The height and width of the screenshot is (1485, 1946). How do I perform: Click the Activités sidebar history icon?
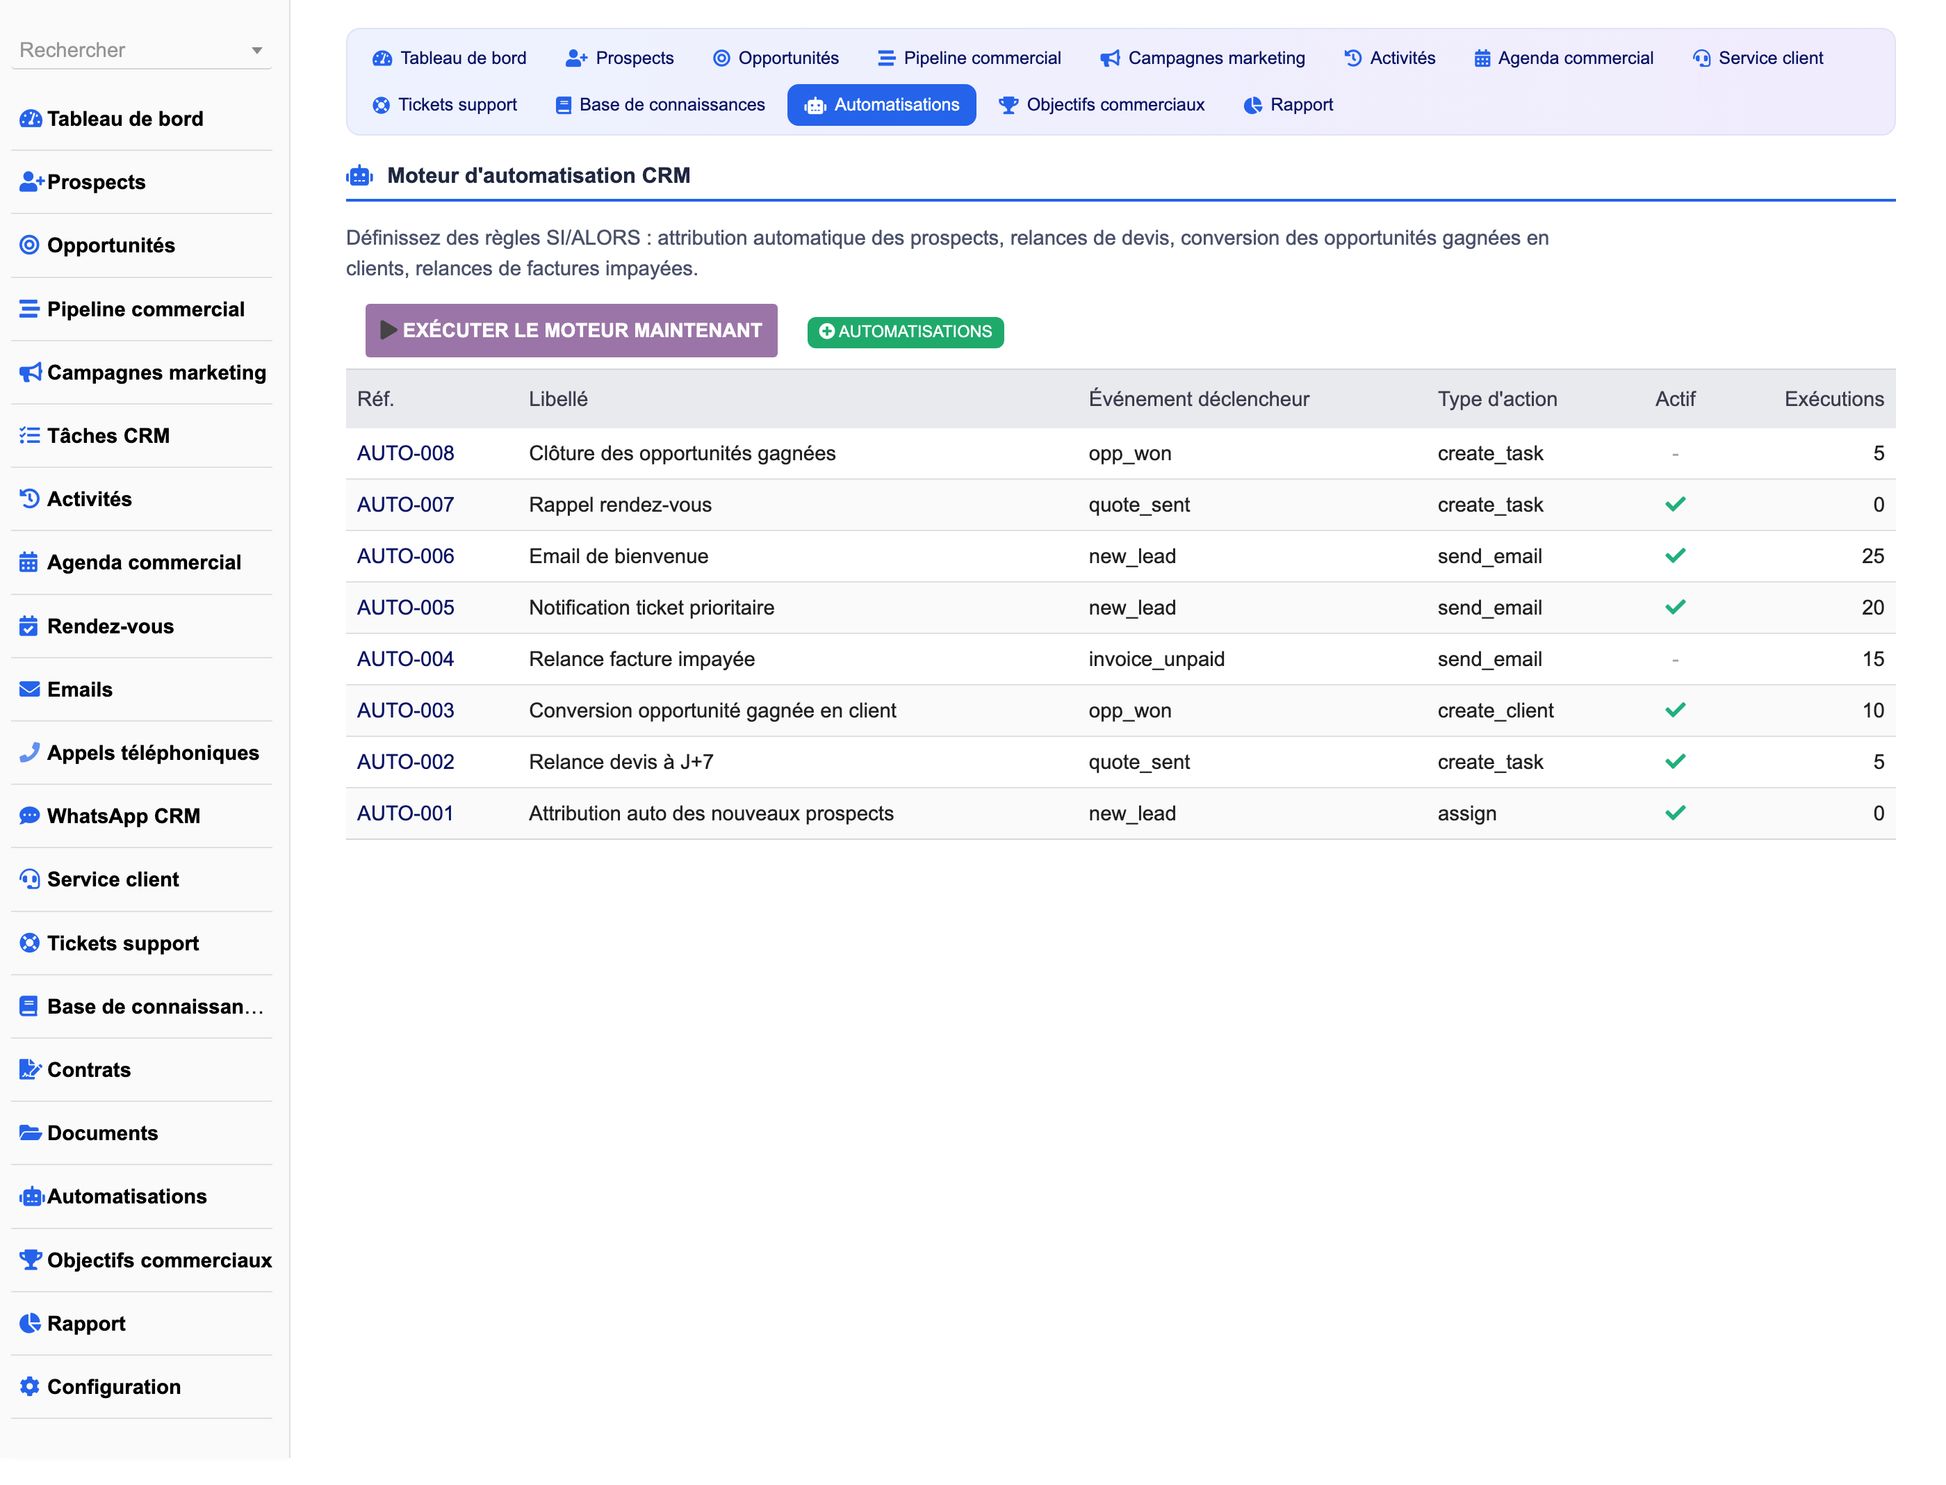30,499
